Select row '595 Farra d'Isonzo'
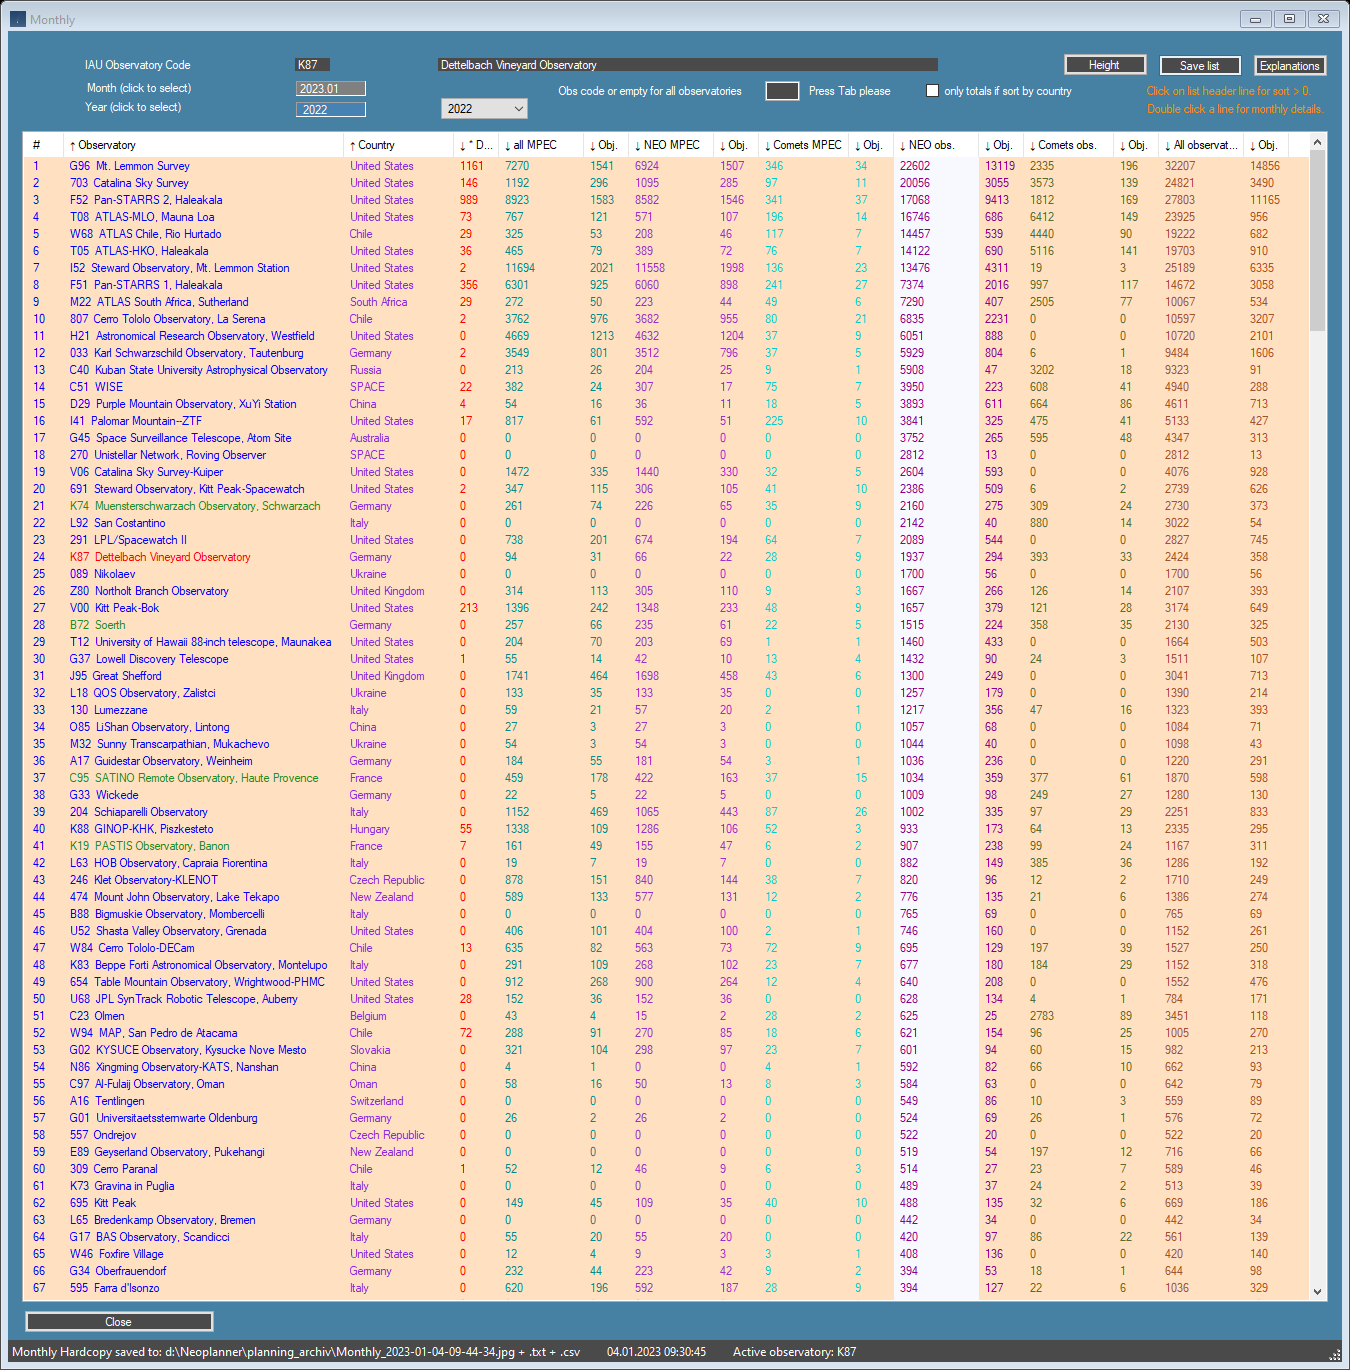1350x1370 pixels. pyautogui.click(x=665, y=1288)
